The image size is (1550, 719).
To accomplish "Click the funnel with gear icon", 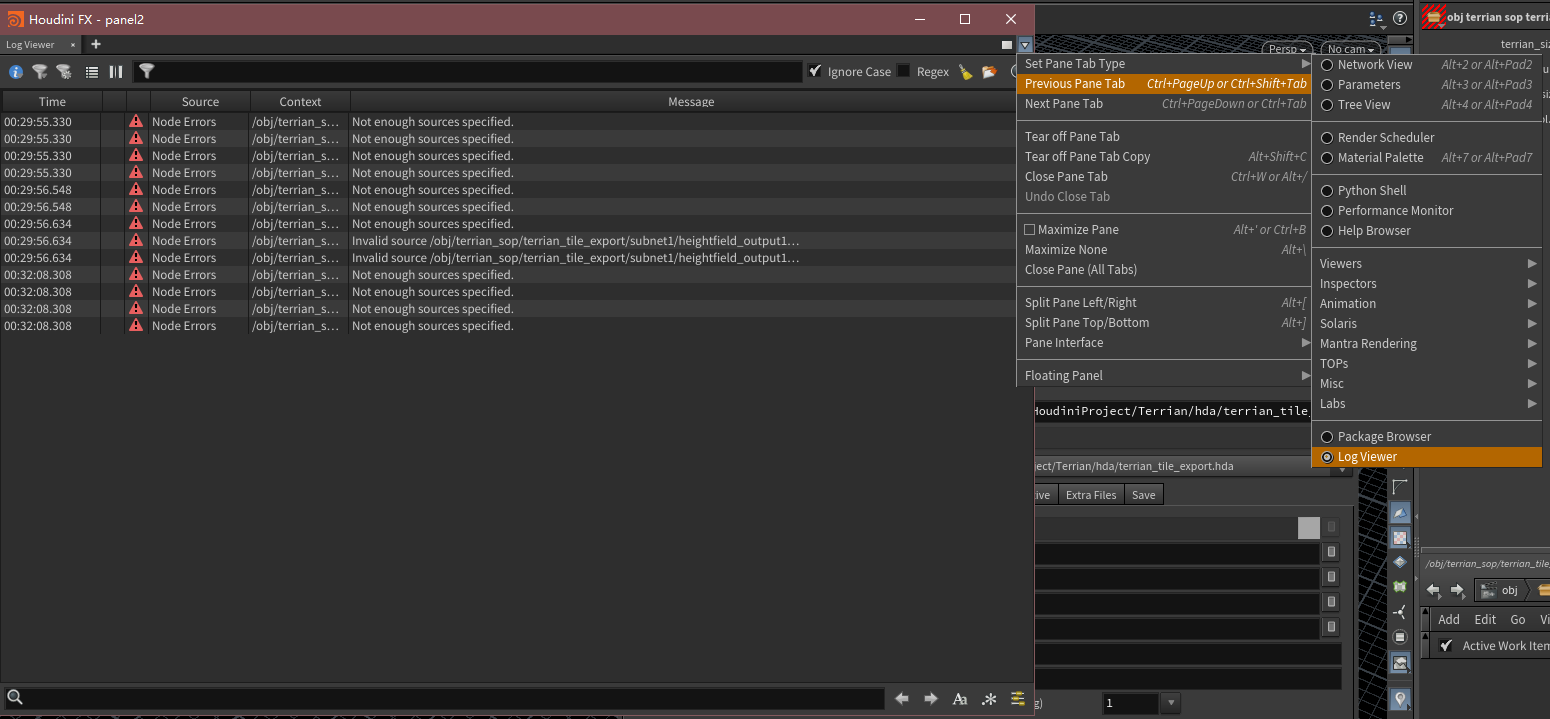I will pyautogui.click(x=64, y=72).
